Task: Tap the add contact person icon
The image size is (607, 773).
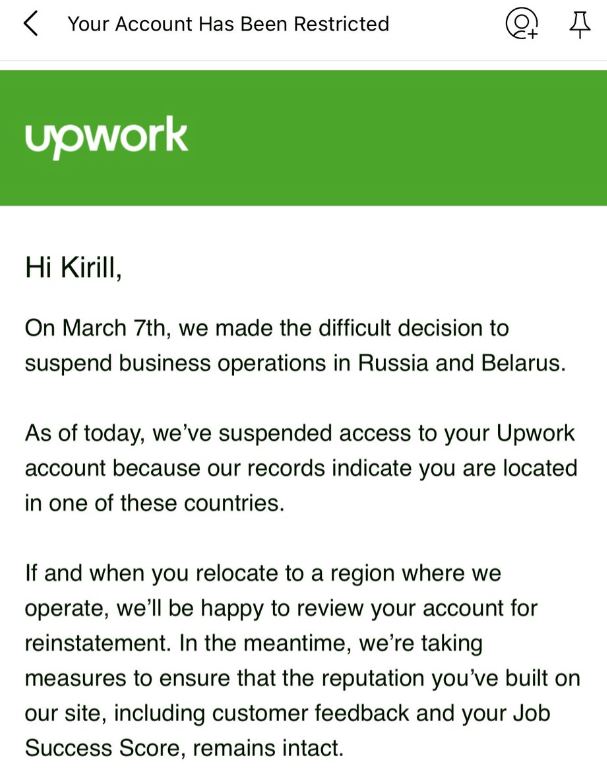Action: (521, 24)
